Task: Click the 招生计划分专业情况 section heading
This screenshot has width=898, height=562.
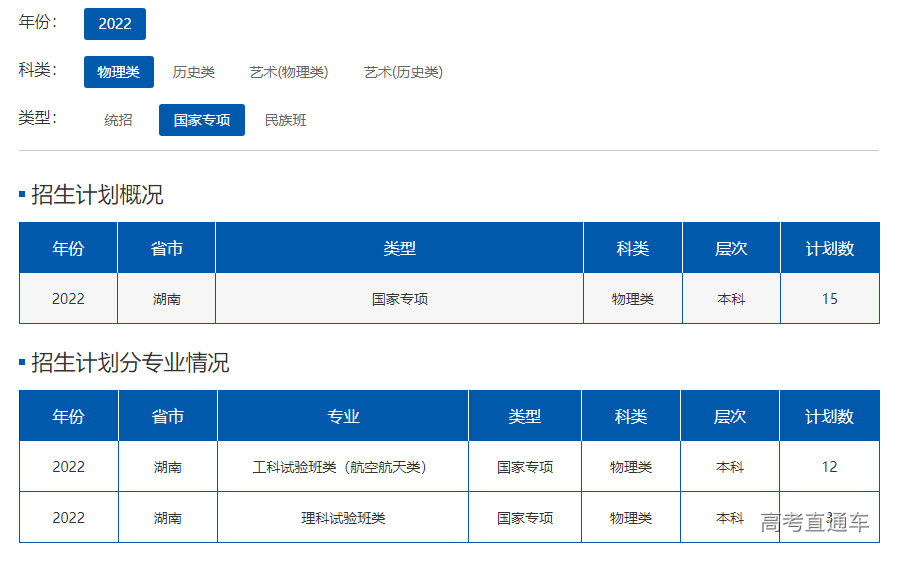Action: pyautogui.click(x=130, y=362)
